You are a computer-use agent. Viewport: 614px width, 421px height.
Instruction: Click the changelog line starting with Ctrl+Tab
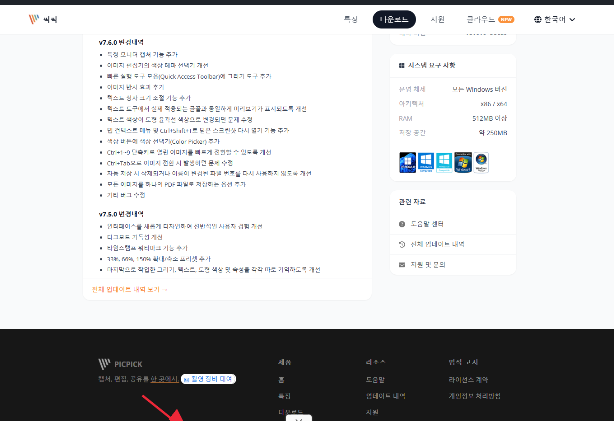click(170, 163)
